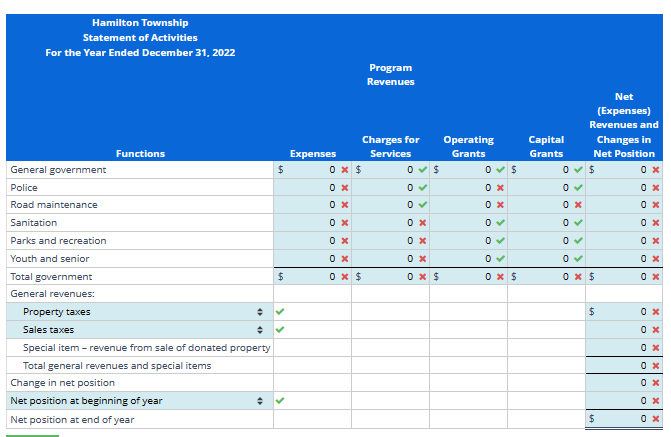This screenshot has width=671, height=437.
Task: Click Road maintenance Net Position field
Action: click(x=624, y=205)
